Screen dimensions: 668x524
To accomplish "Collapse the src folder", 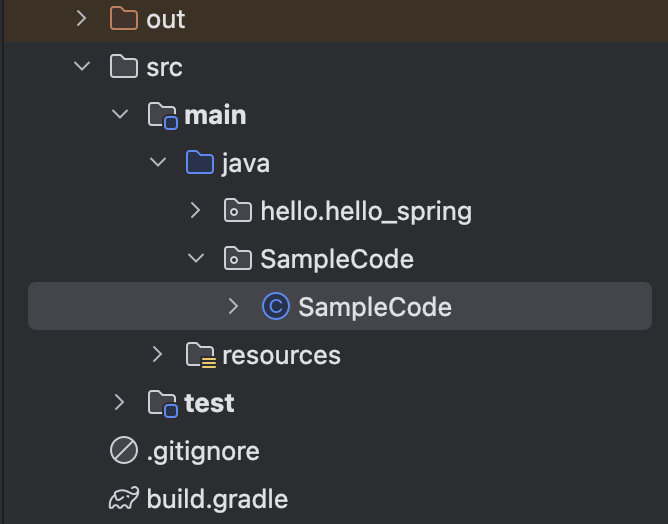I will coord(82,67).
